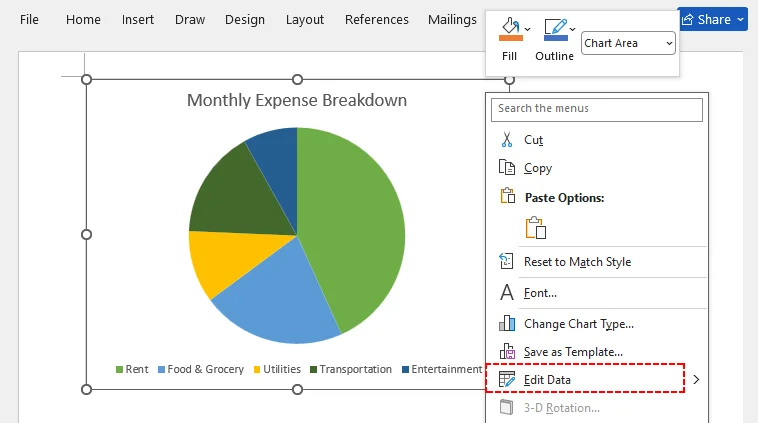The width and height of the screenshot is (758, 423).
Task: Open the Draw tab
Action: [x=190, y=19]
